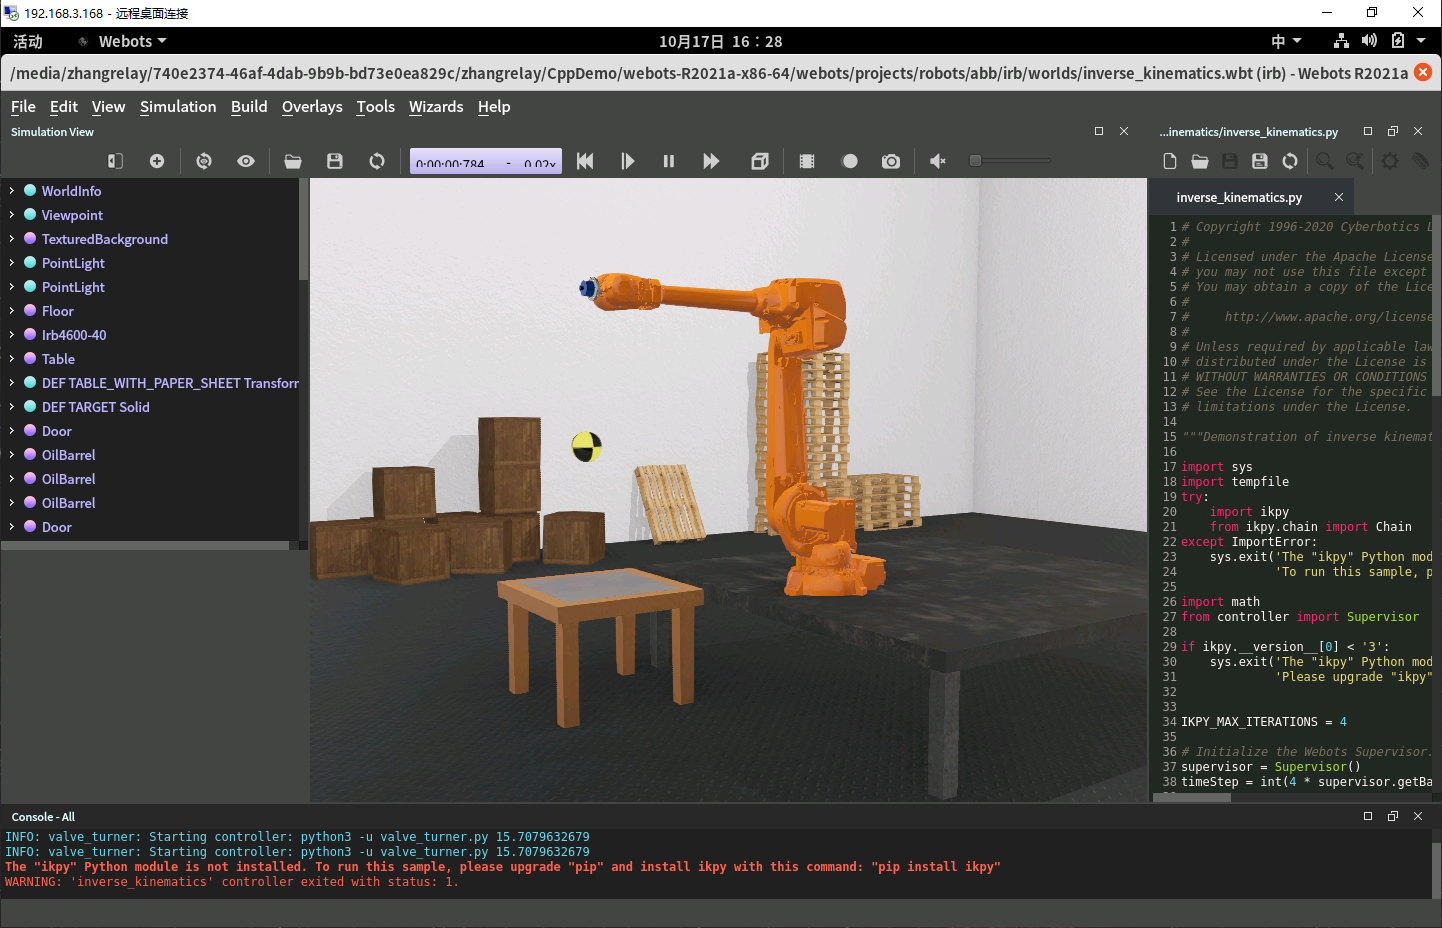Reload the world in simulation toolbar
Image resolution: width=1442 pixels, height=928 pixels.
point(377,161)
